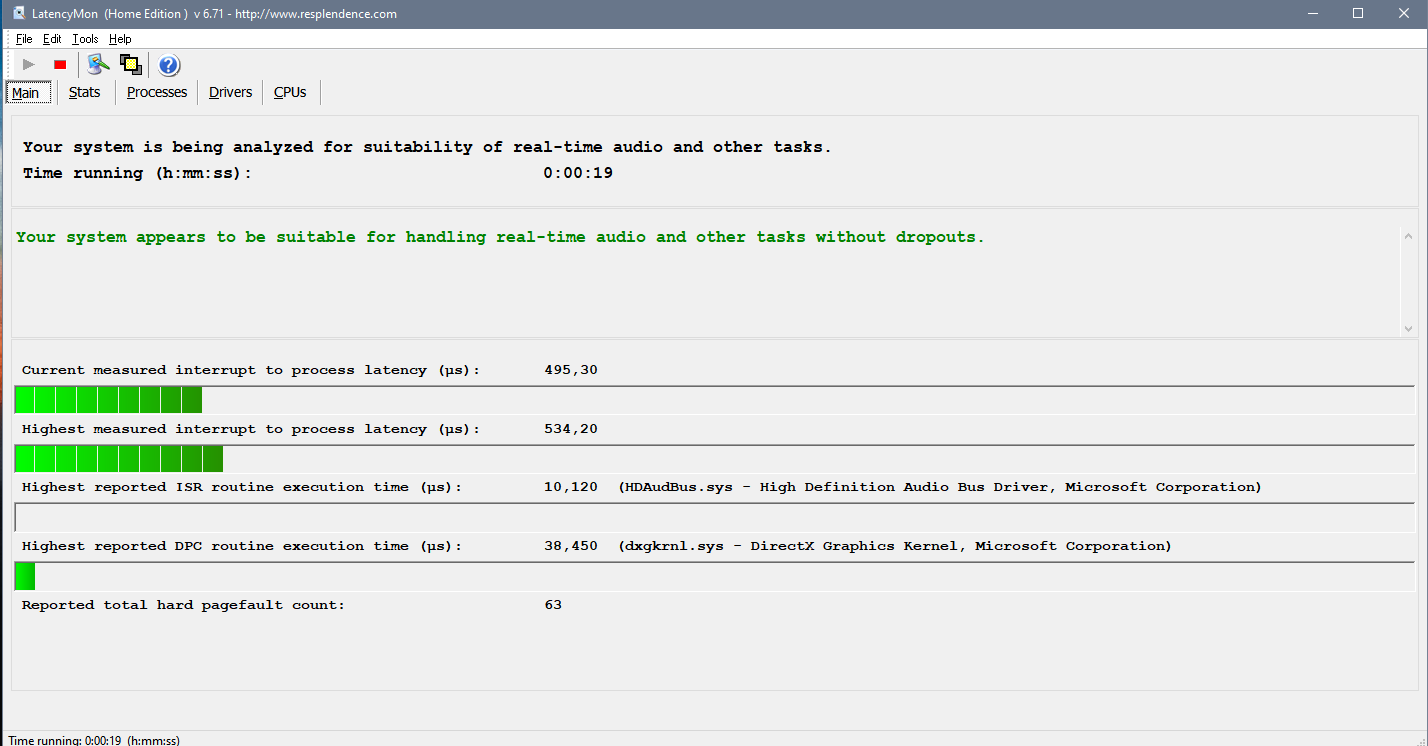
Task: Click the dxgkrnl.sys driver description
Action: [x=895, y=546]
